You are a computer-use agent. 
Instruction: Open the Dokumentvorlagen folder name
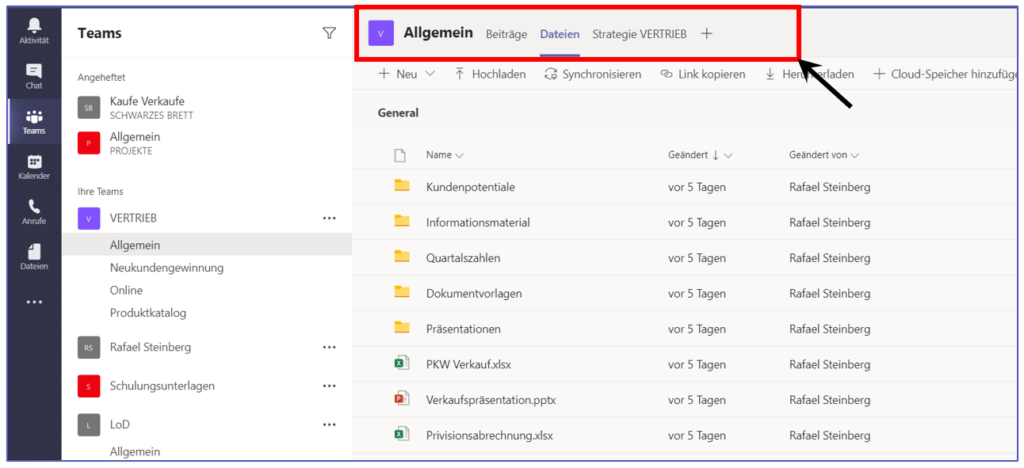(473, 294)
